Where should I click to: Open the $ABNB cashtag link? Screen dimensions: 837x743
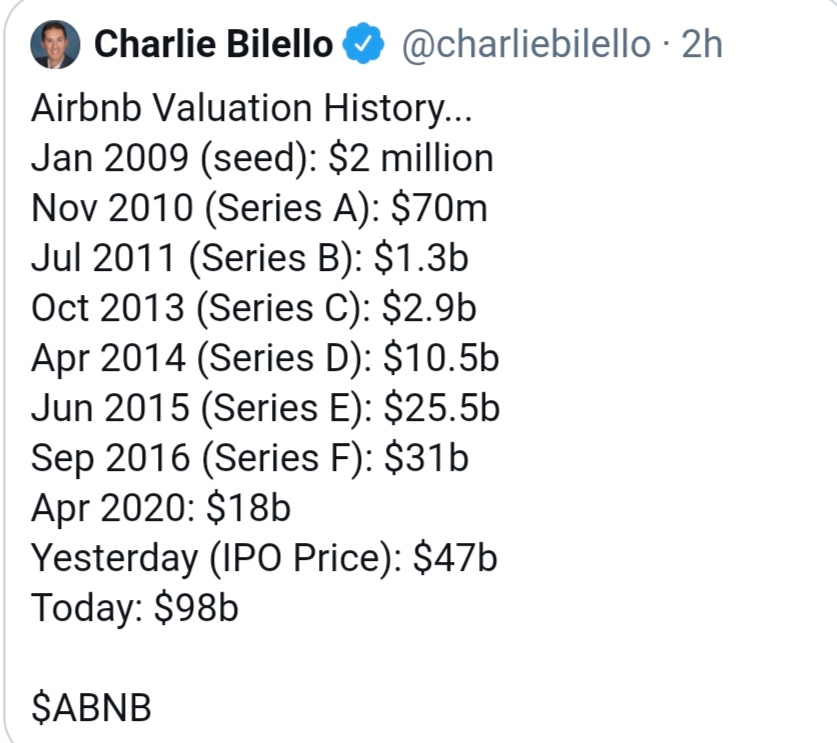coord(91,707)
